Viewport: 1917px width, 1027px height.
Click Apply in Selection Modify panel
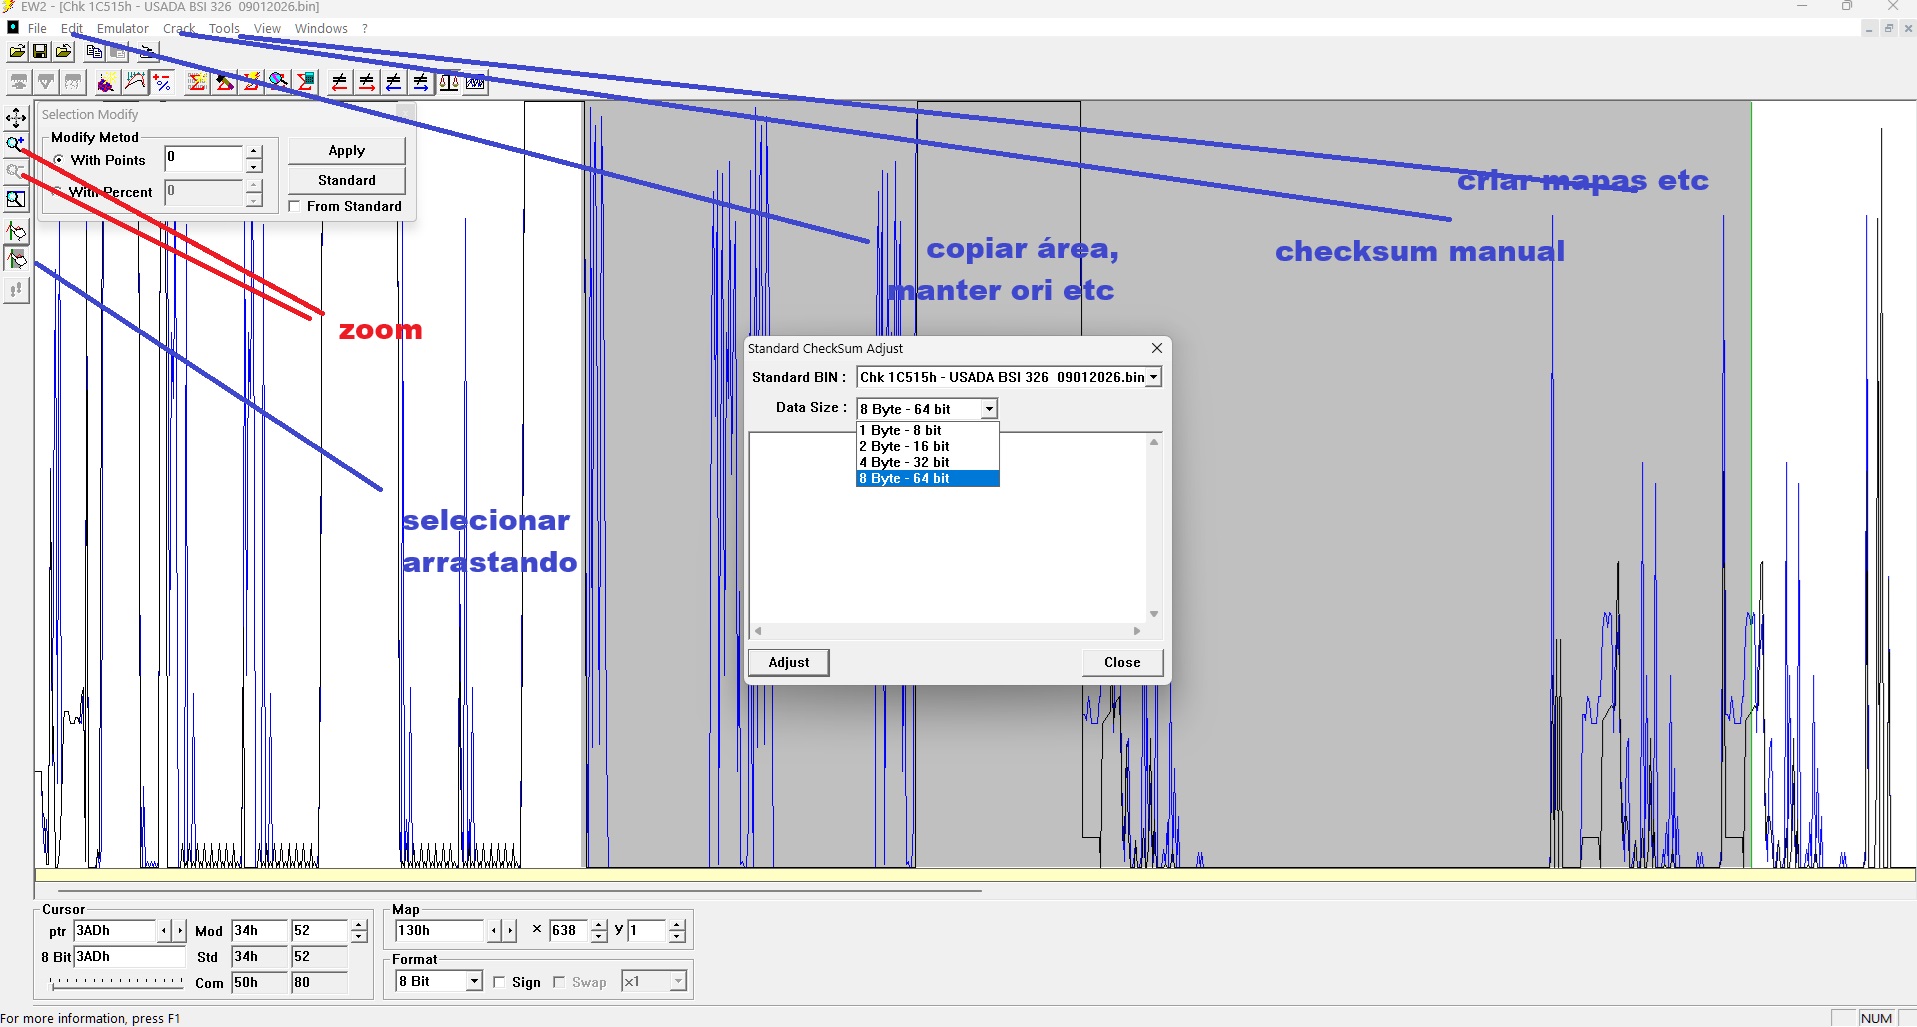click(346, 151)
